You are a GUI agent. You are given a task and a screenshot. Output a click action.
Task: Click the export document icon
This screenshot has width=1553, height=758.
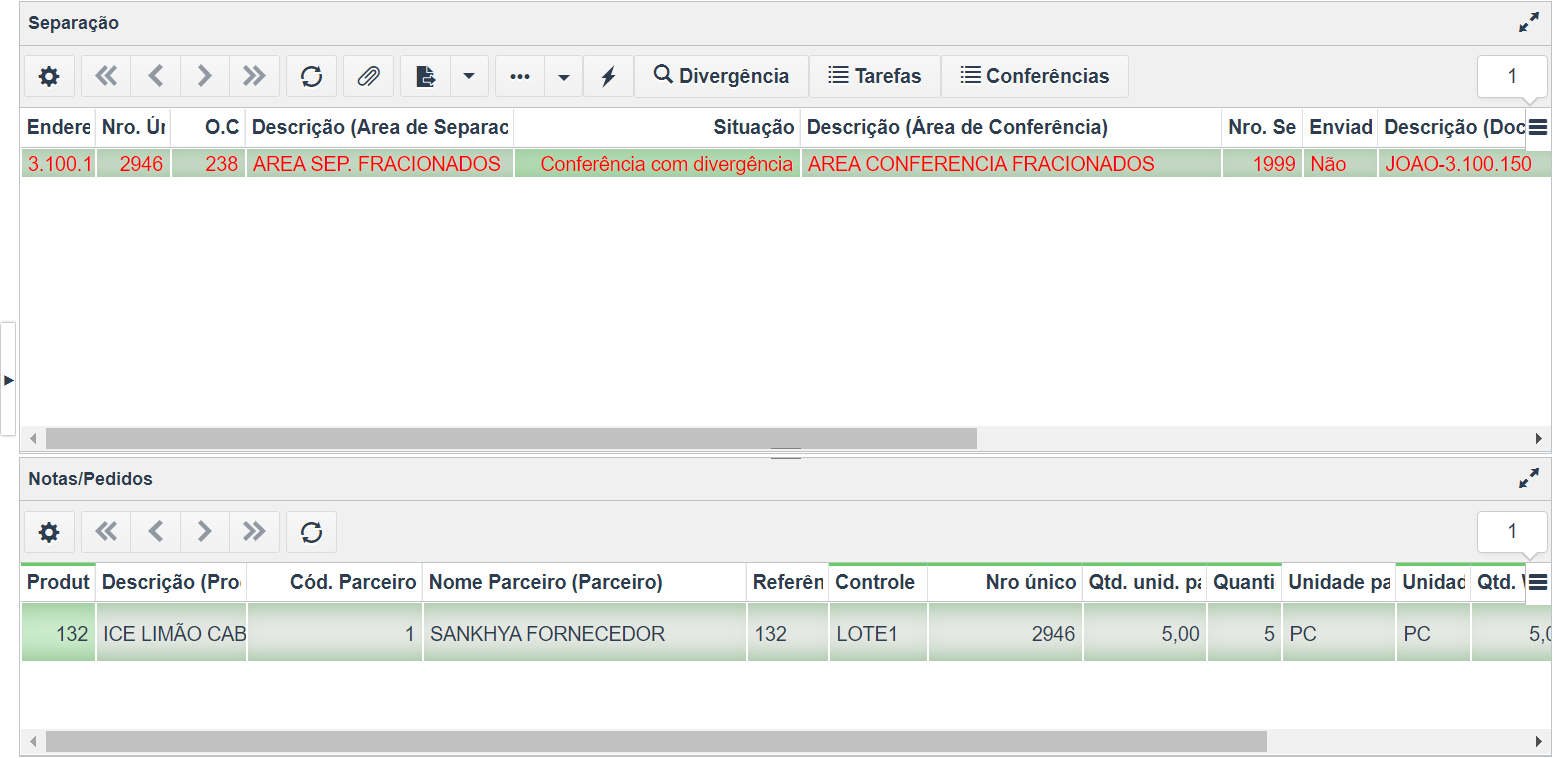point(426,76)
